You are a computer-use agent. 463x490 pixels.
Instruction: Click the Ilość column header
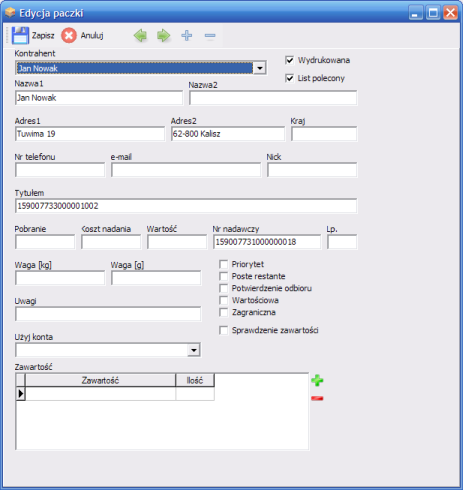click(195, 380)
